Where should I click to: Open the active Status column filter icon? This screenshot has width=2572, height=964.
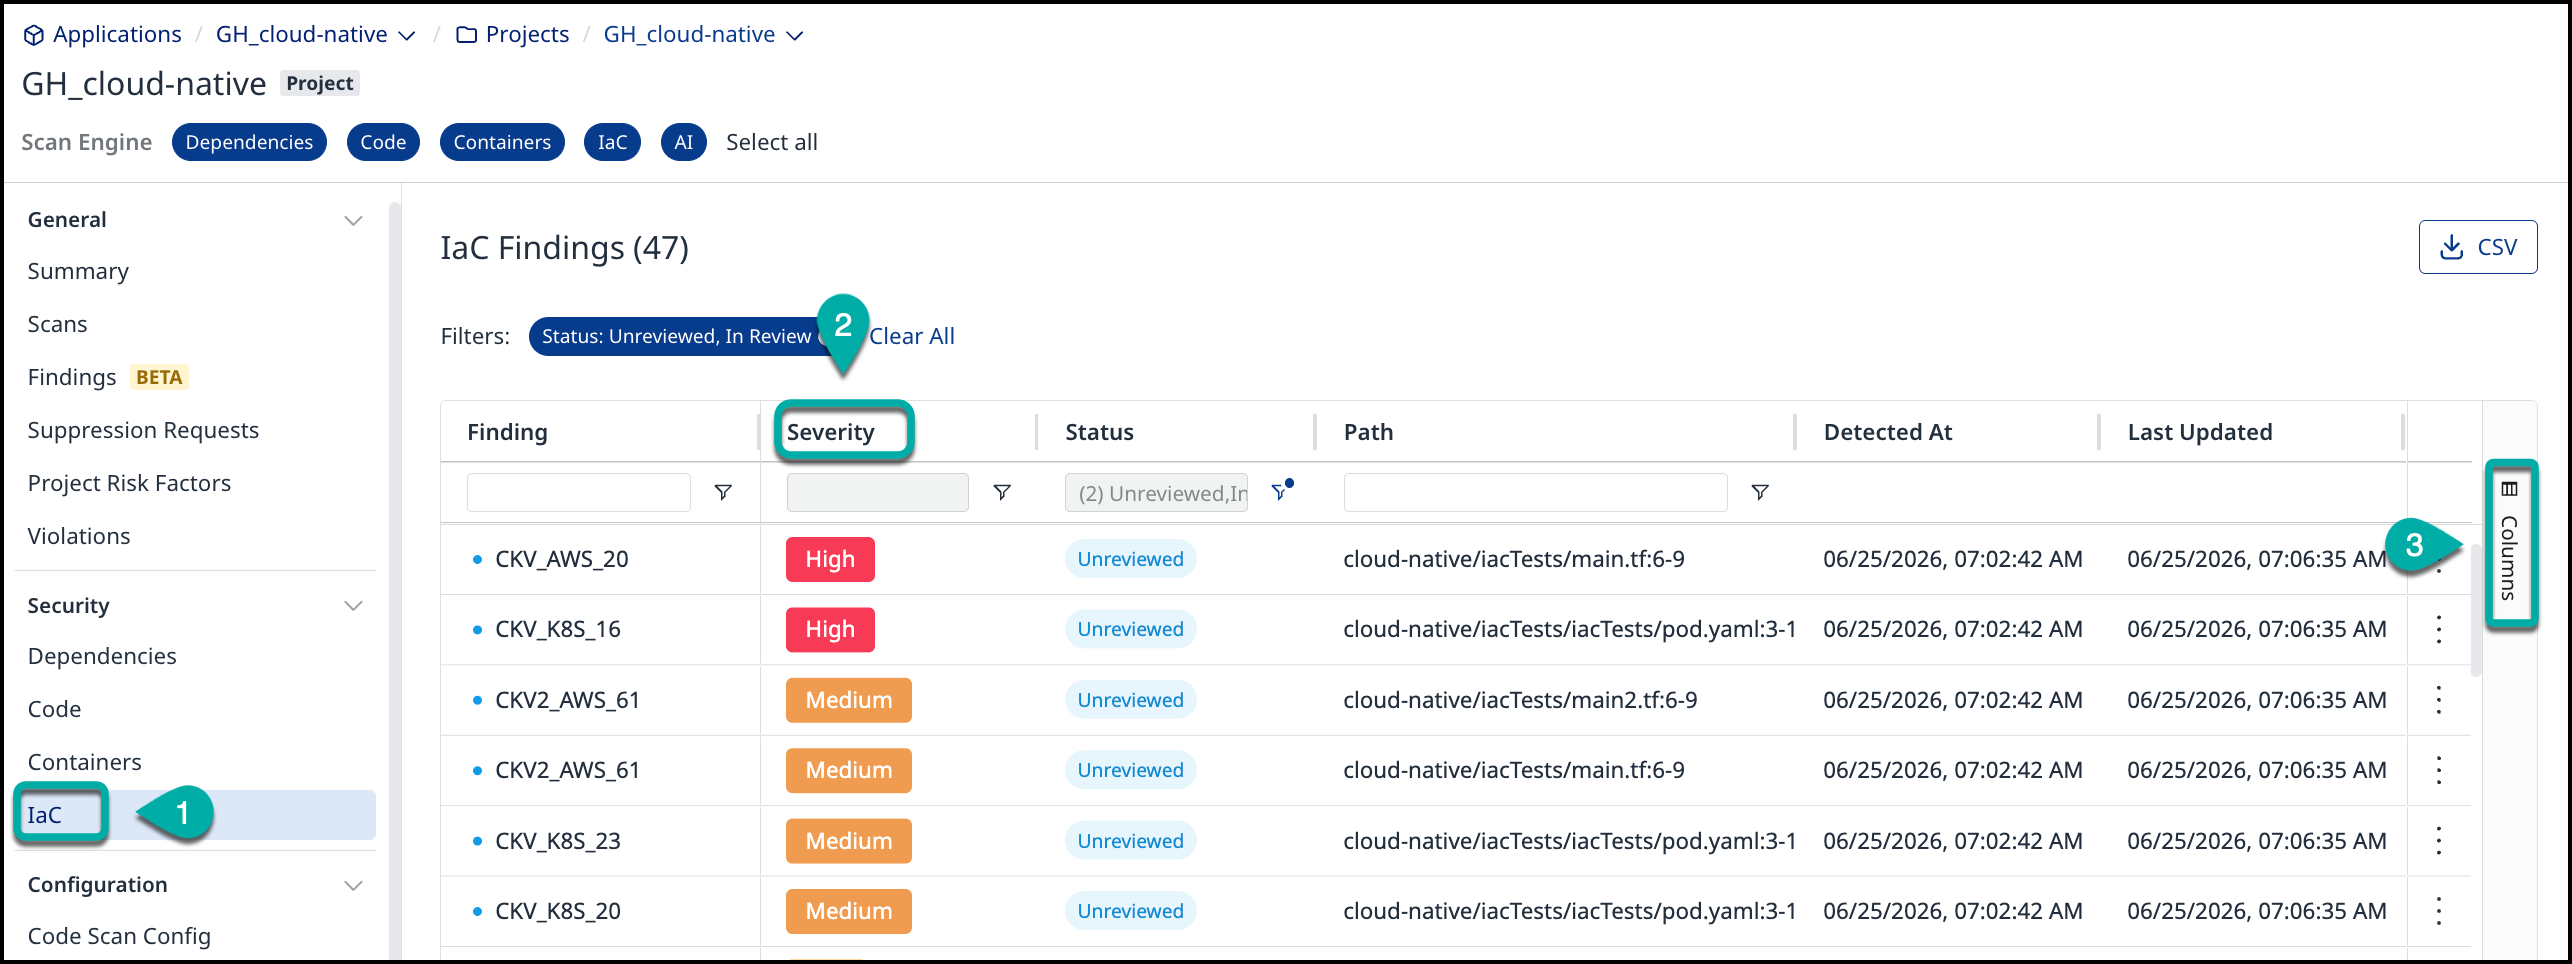pos(1281,491)
